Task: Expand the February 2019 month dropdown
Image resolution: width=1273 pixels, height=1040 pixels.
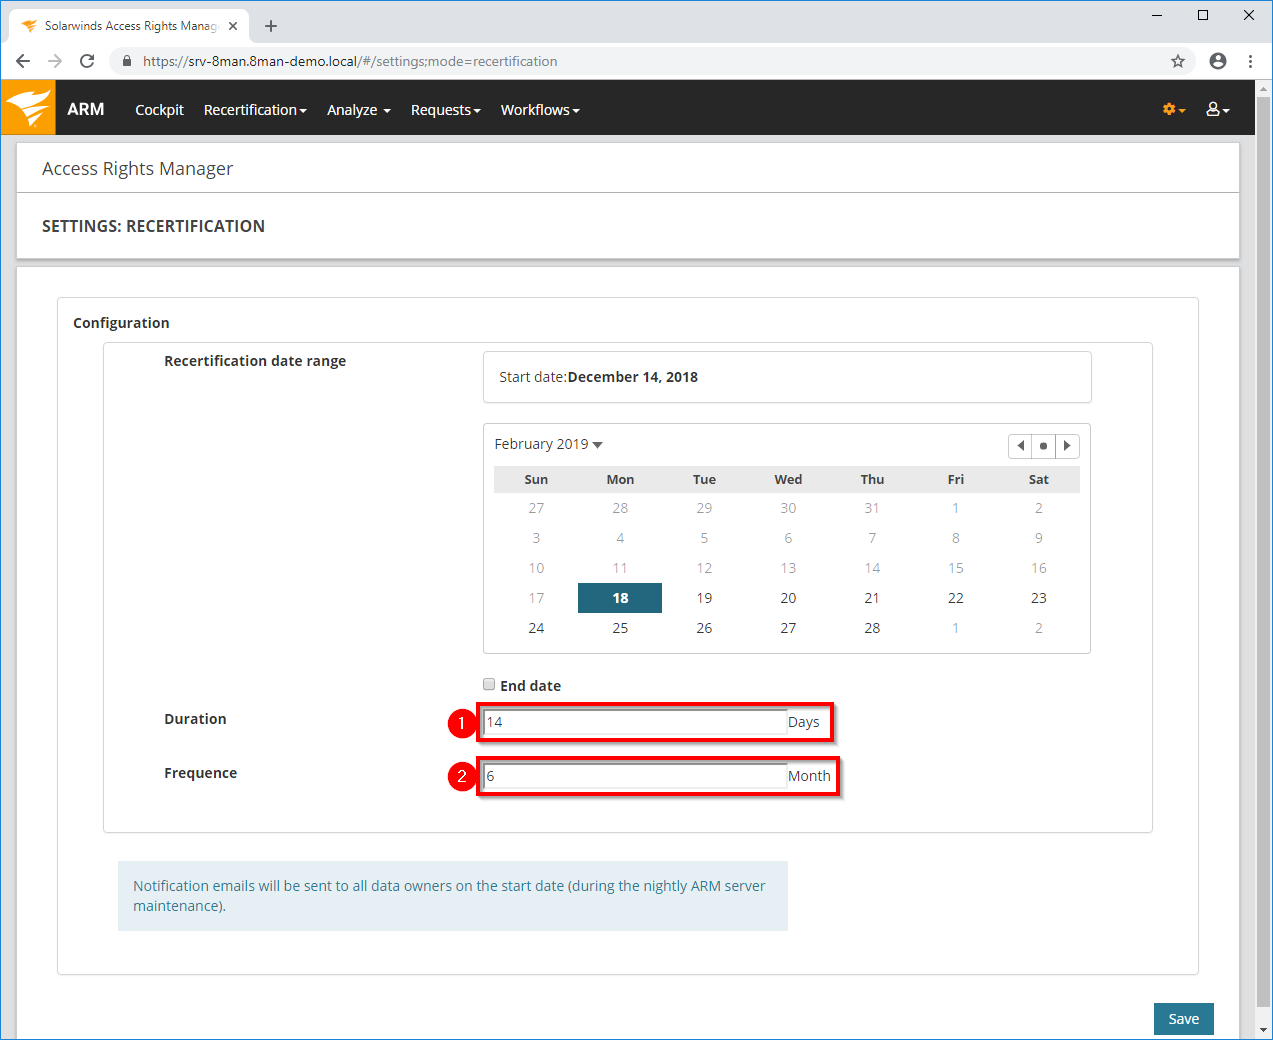Action: (x=548, y=444)
